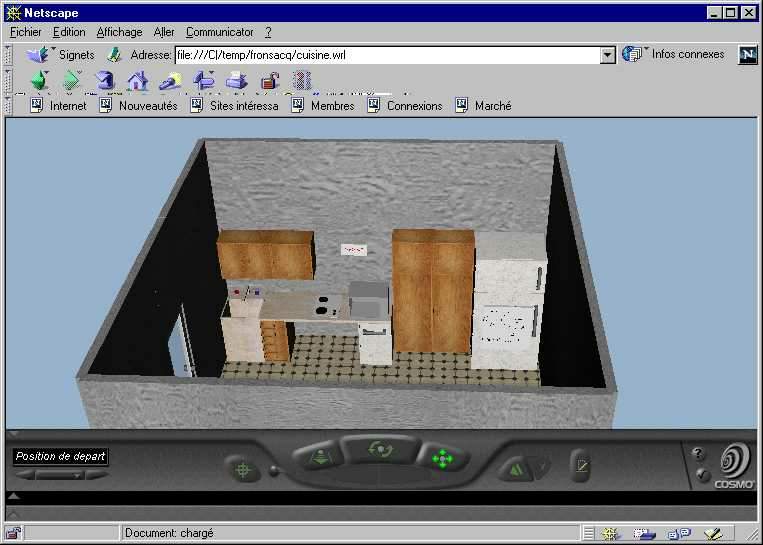Image resolution: width=763 pixels, height=545 pixels.
Task: Click the Print toolbar icon
Action: click(x=237, y=81)
